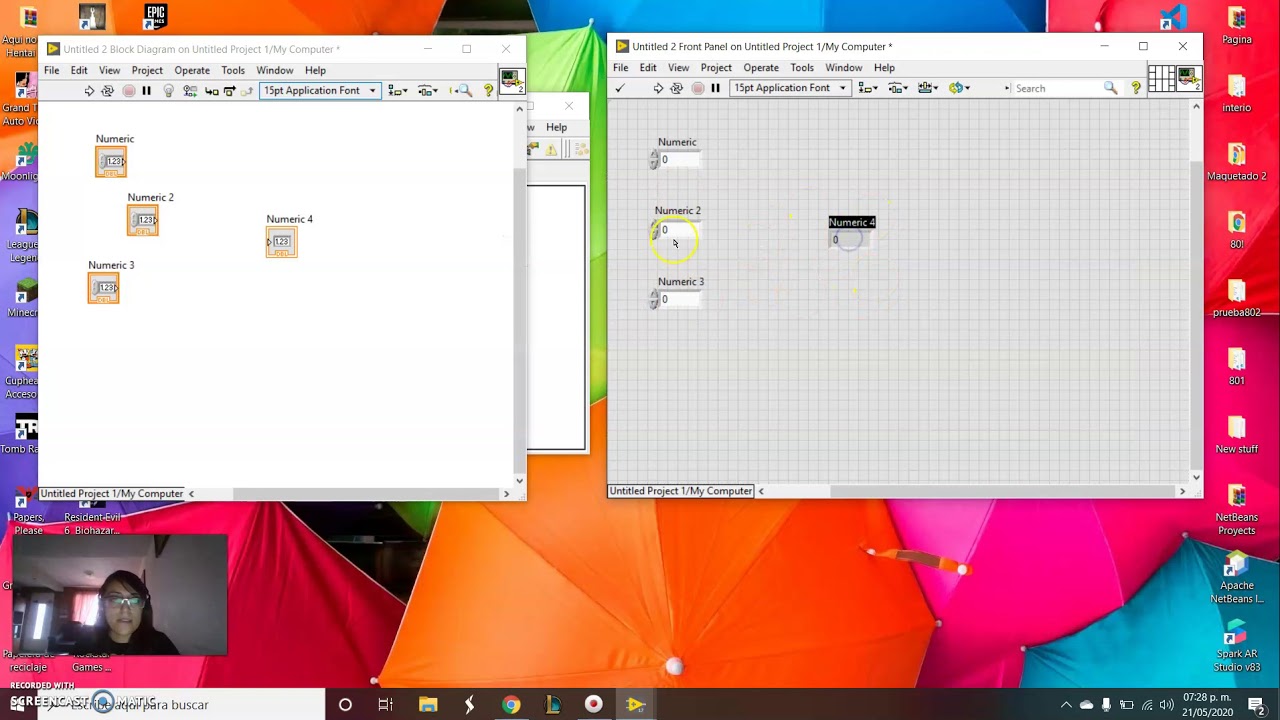The width and height of the screenshot is (1280, 720).
Task: Open Resize Objects dropdown in Front Panel
Action: [x=927, y=88]
